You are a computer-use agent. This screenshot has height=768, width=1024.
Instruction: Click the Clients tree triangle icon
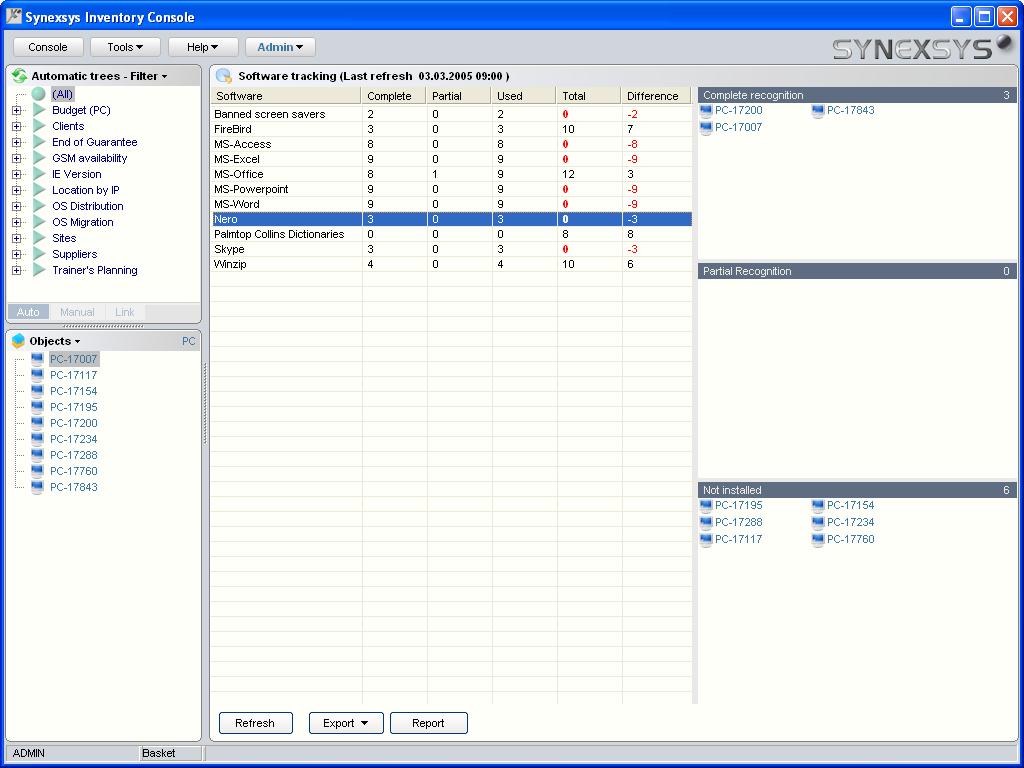coord(39,126)
